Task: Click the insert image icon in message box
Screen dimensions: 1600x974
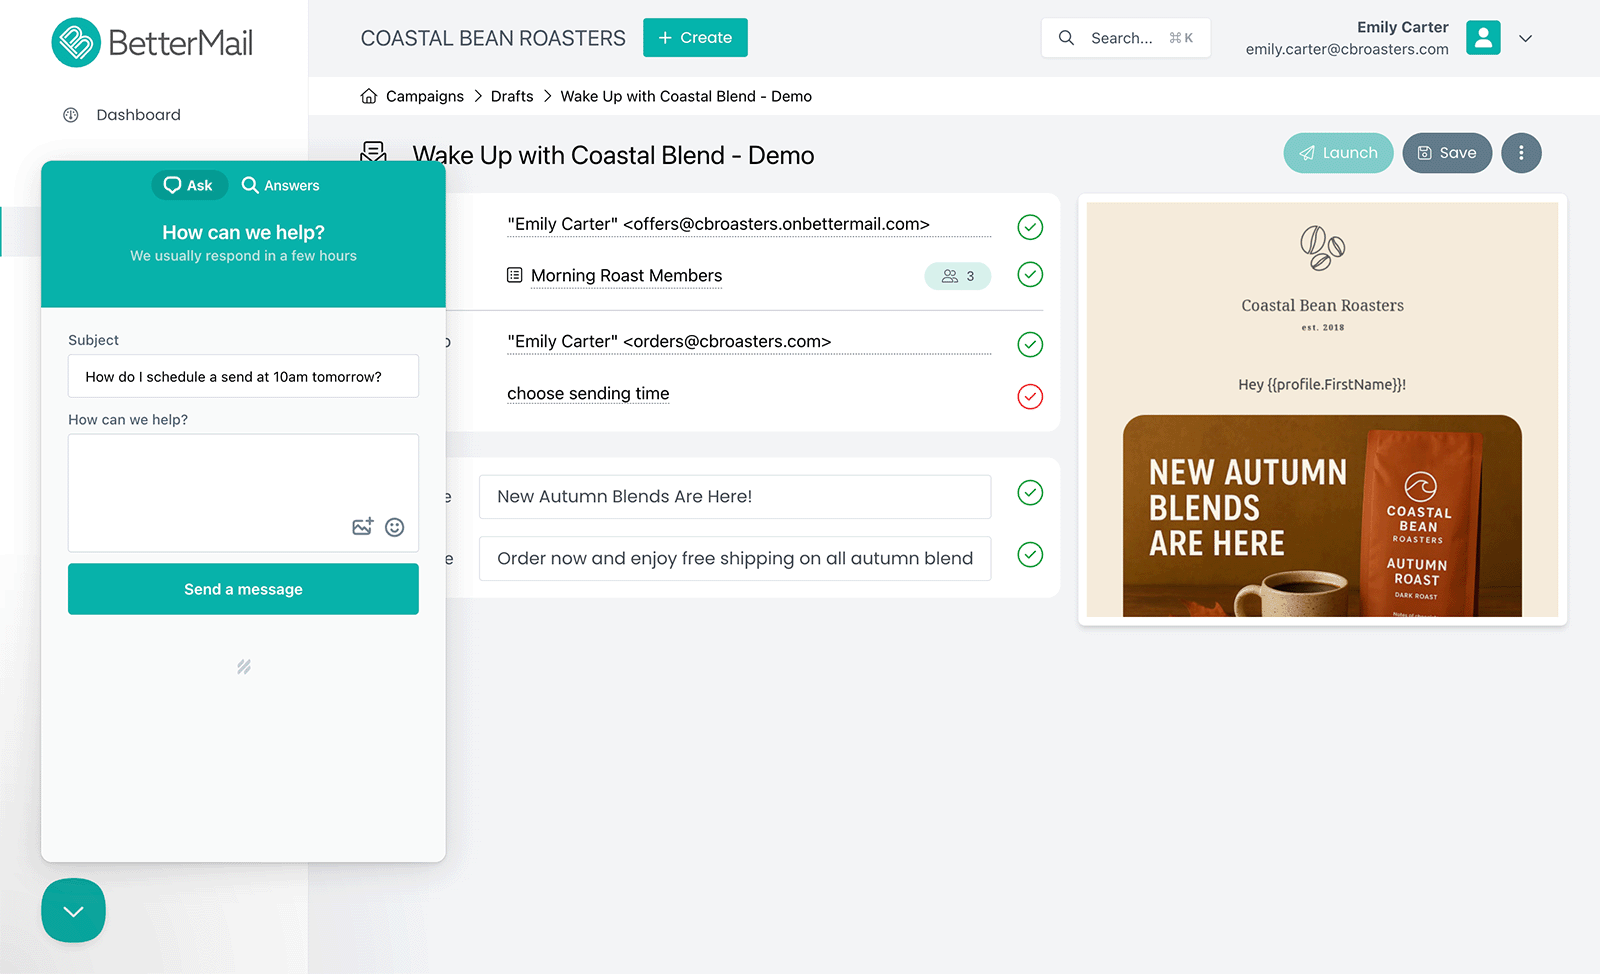Action: [362, 527]
